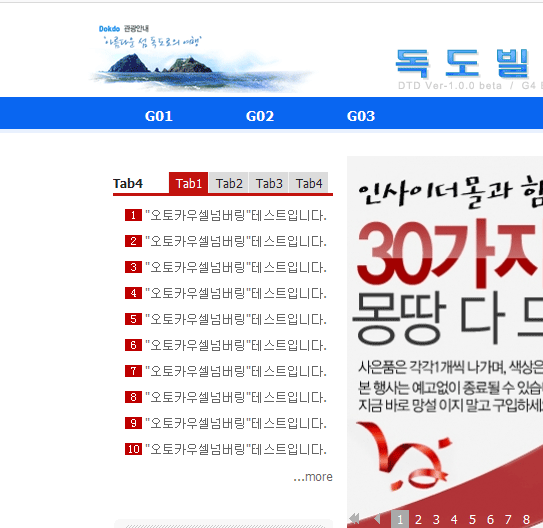543x528 pixels.
Task: Select red number 10 list badge
Action: click(133, 449)
